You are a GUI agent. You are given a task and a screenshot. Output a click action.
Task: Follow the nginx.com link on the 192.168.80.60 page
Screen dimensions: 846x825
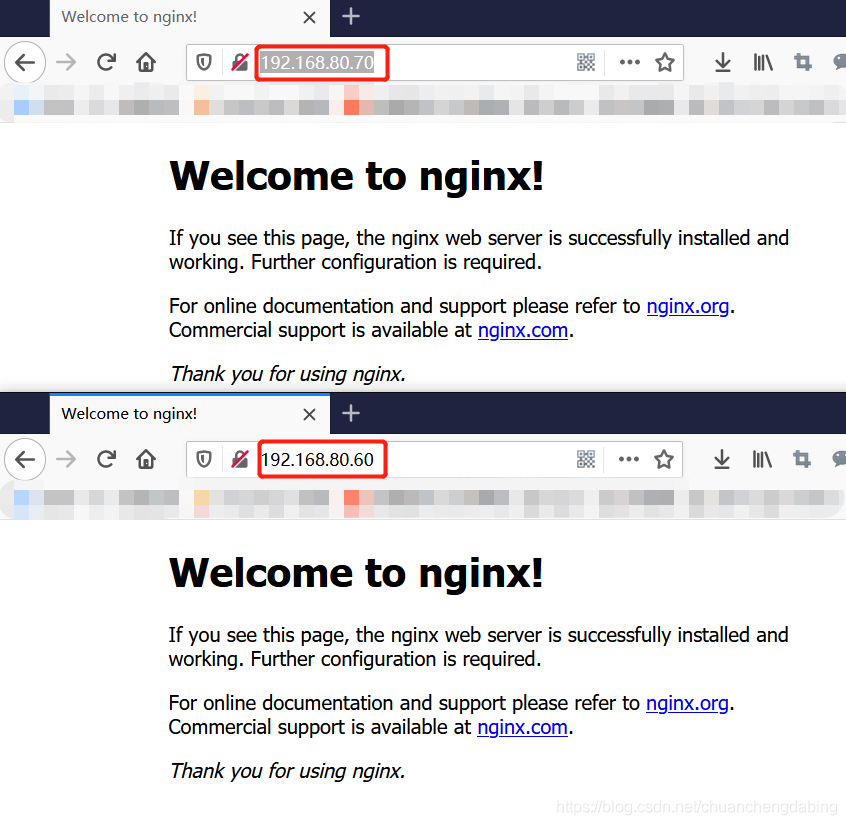pos(522,727)
